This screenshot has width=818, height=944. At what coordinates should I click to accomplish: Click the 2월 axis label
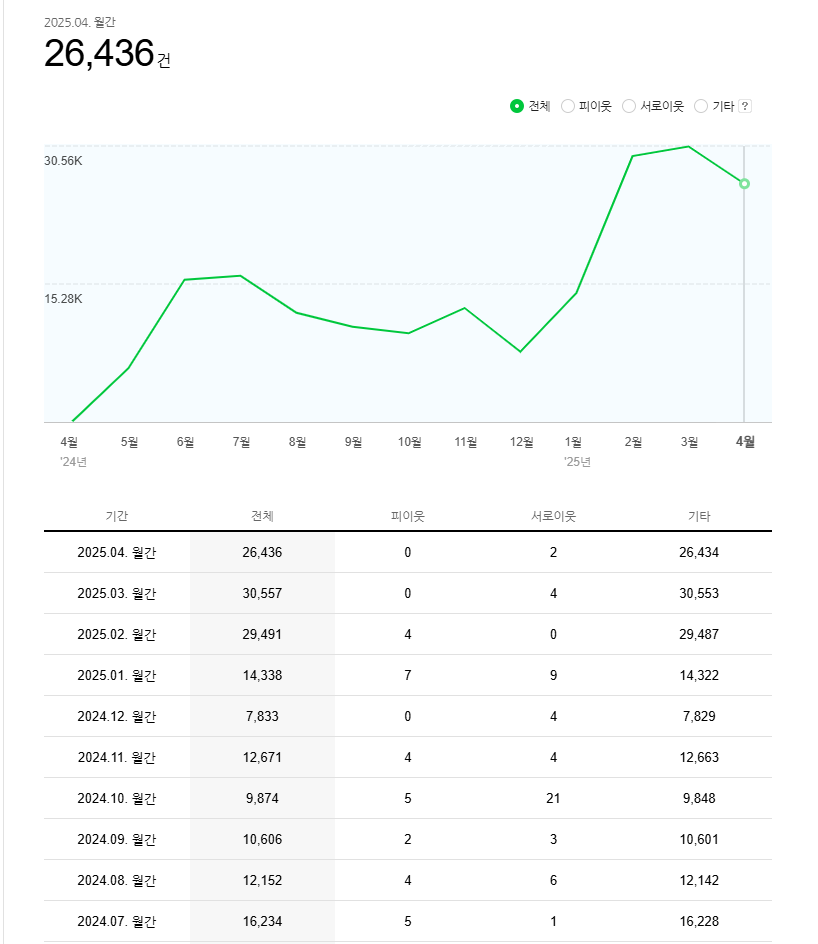633,442
